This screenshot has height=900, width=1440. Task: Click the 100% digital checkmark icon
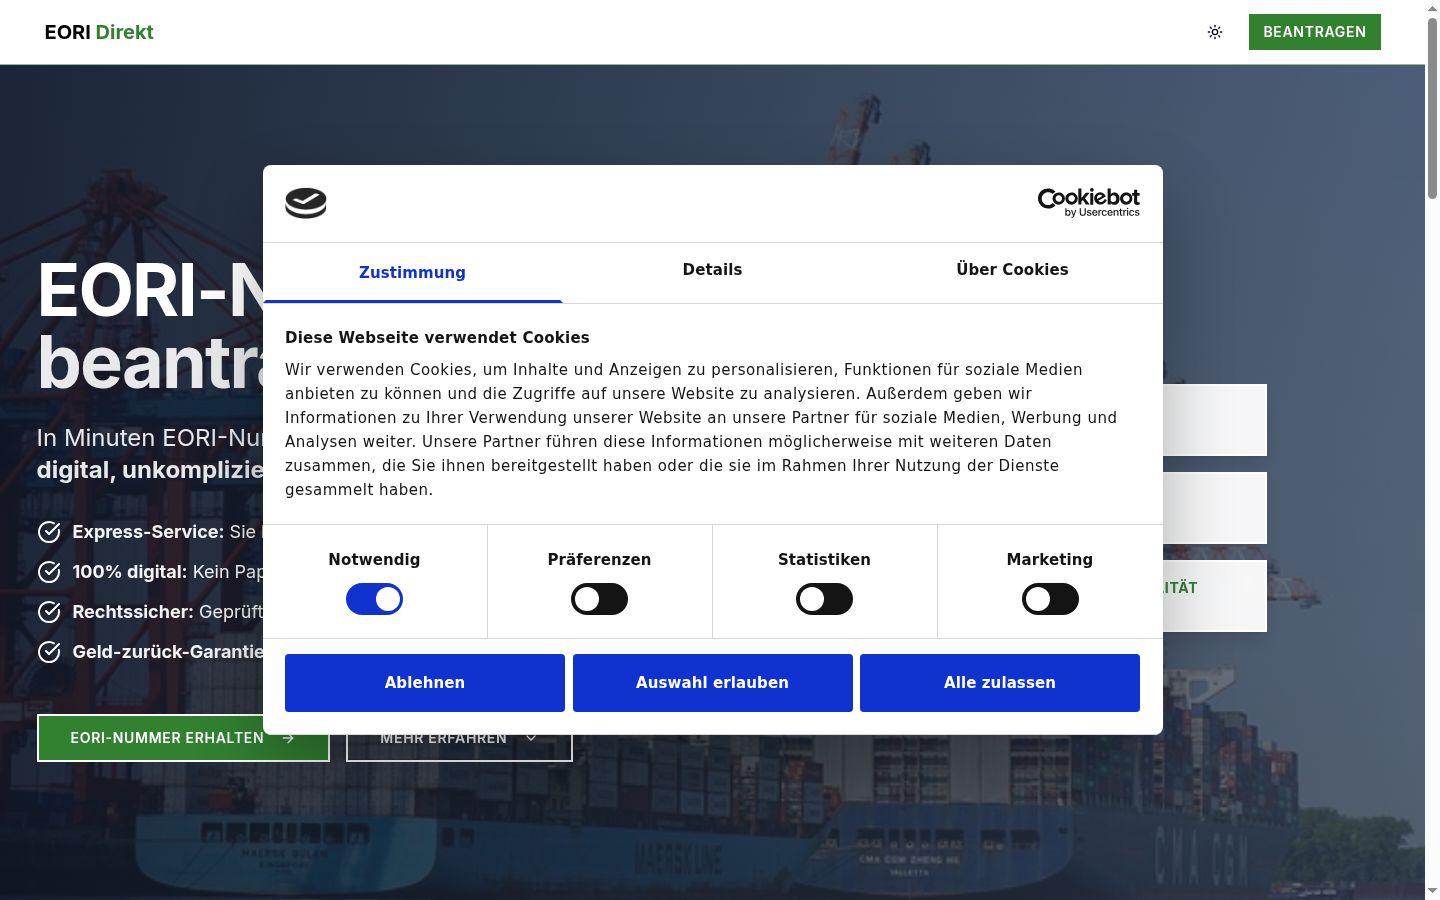(x=49, y=572)
